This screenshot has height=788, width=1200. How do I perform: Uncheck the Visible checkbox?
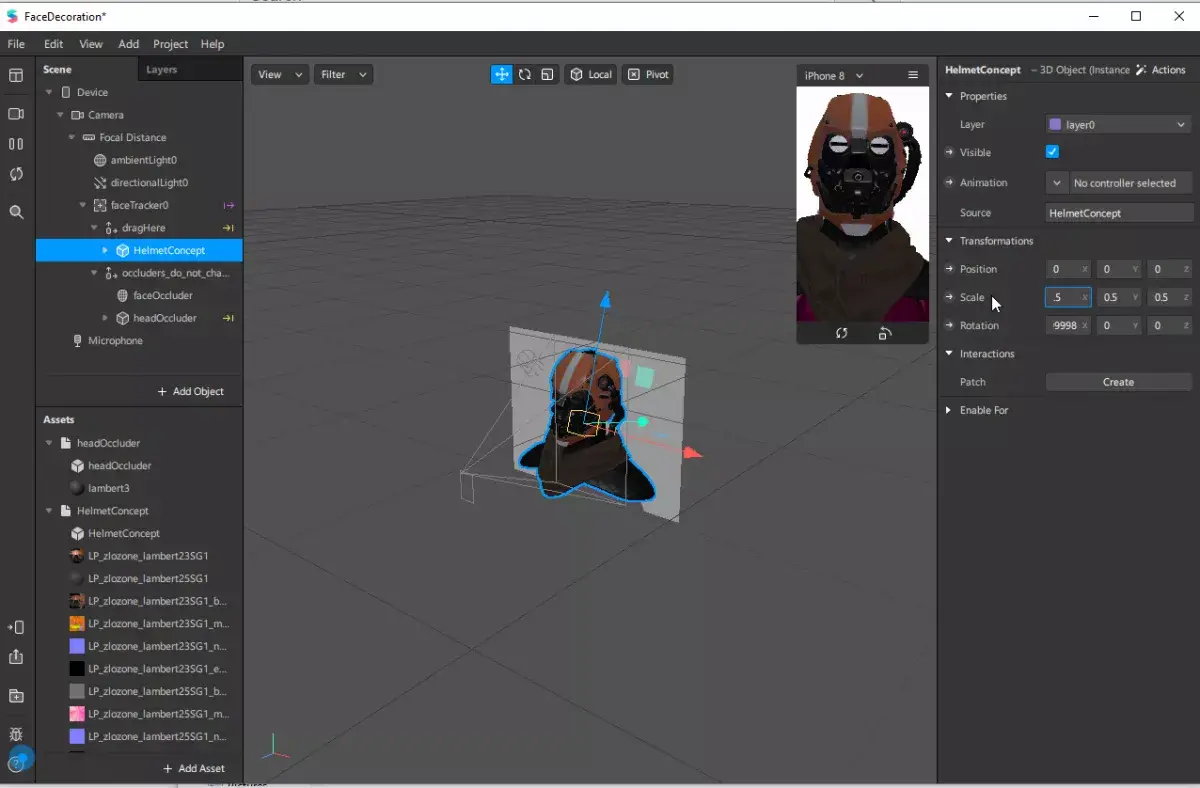1052,152
